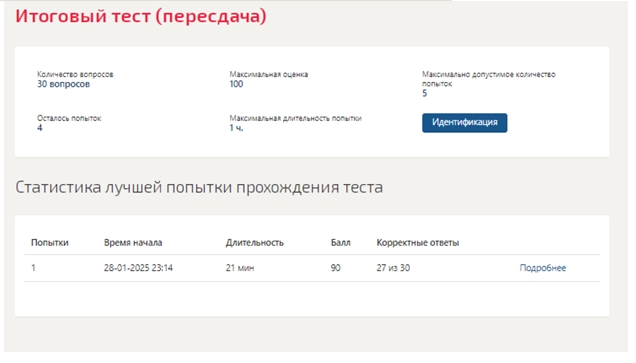The width and height of the screenshot is (636, 363).
Task: Click the Идентификация button
Action: (x=464, y=122)
